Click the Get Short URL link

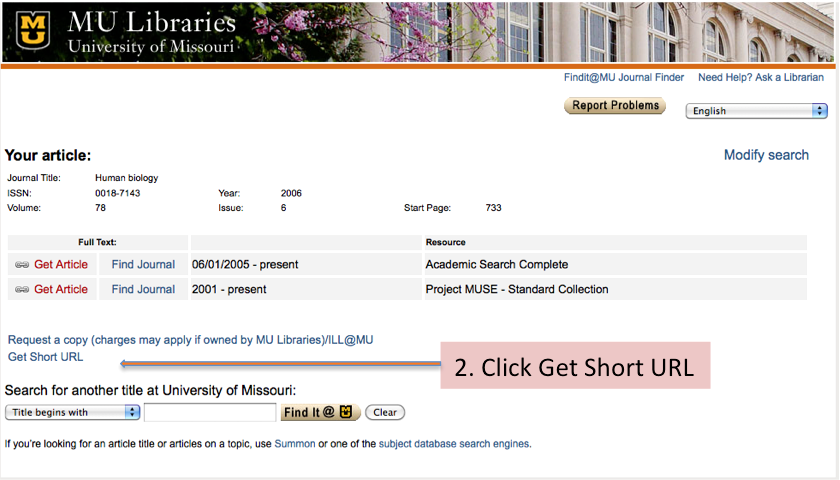[x=46, y=357]
